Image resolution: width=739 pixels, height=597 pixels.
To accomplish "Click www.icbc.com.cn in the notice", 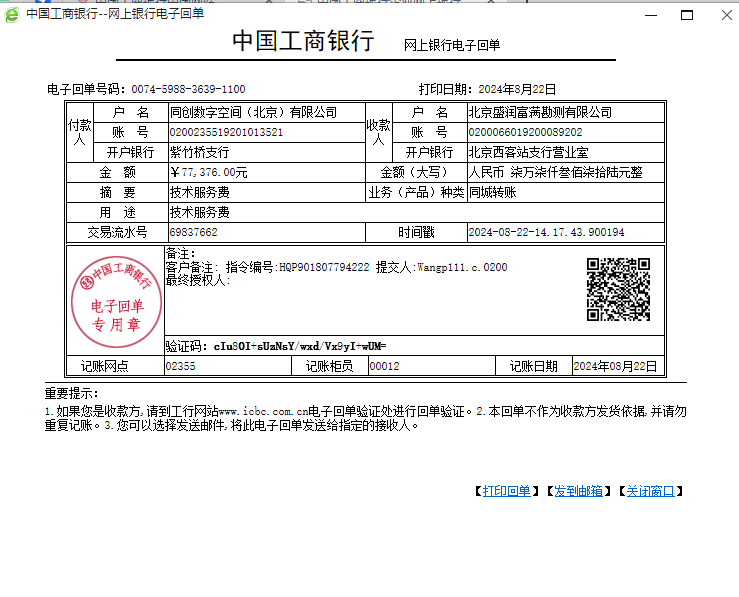I will [263, 412].
